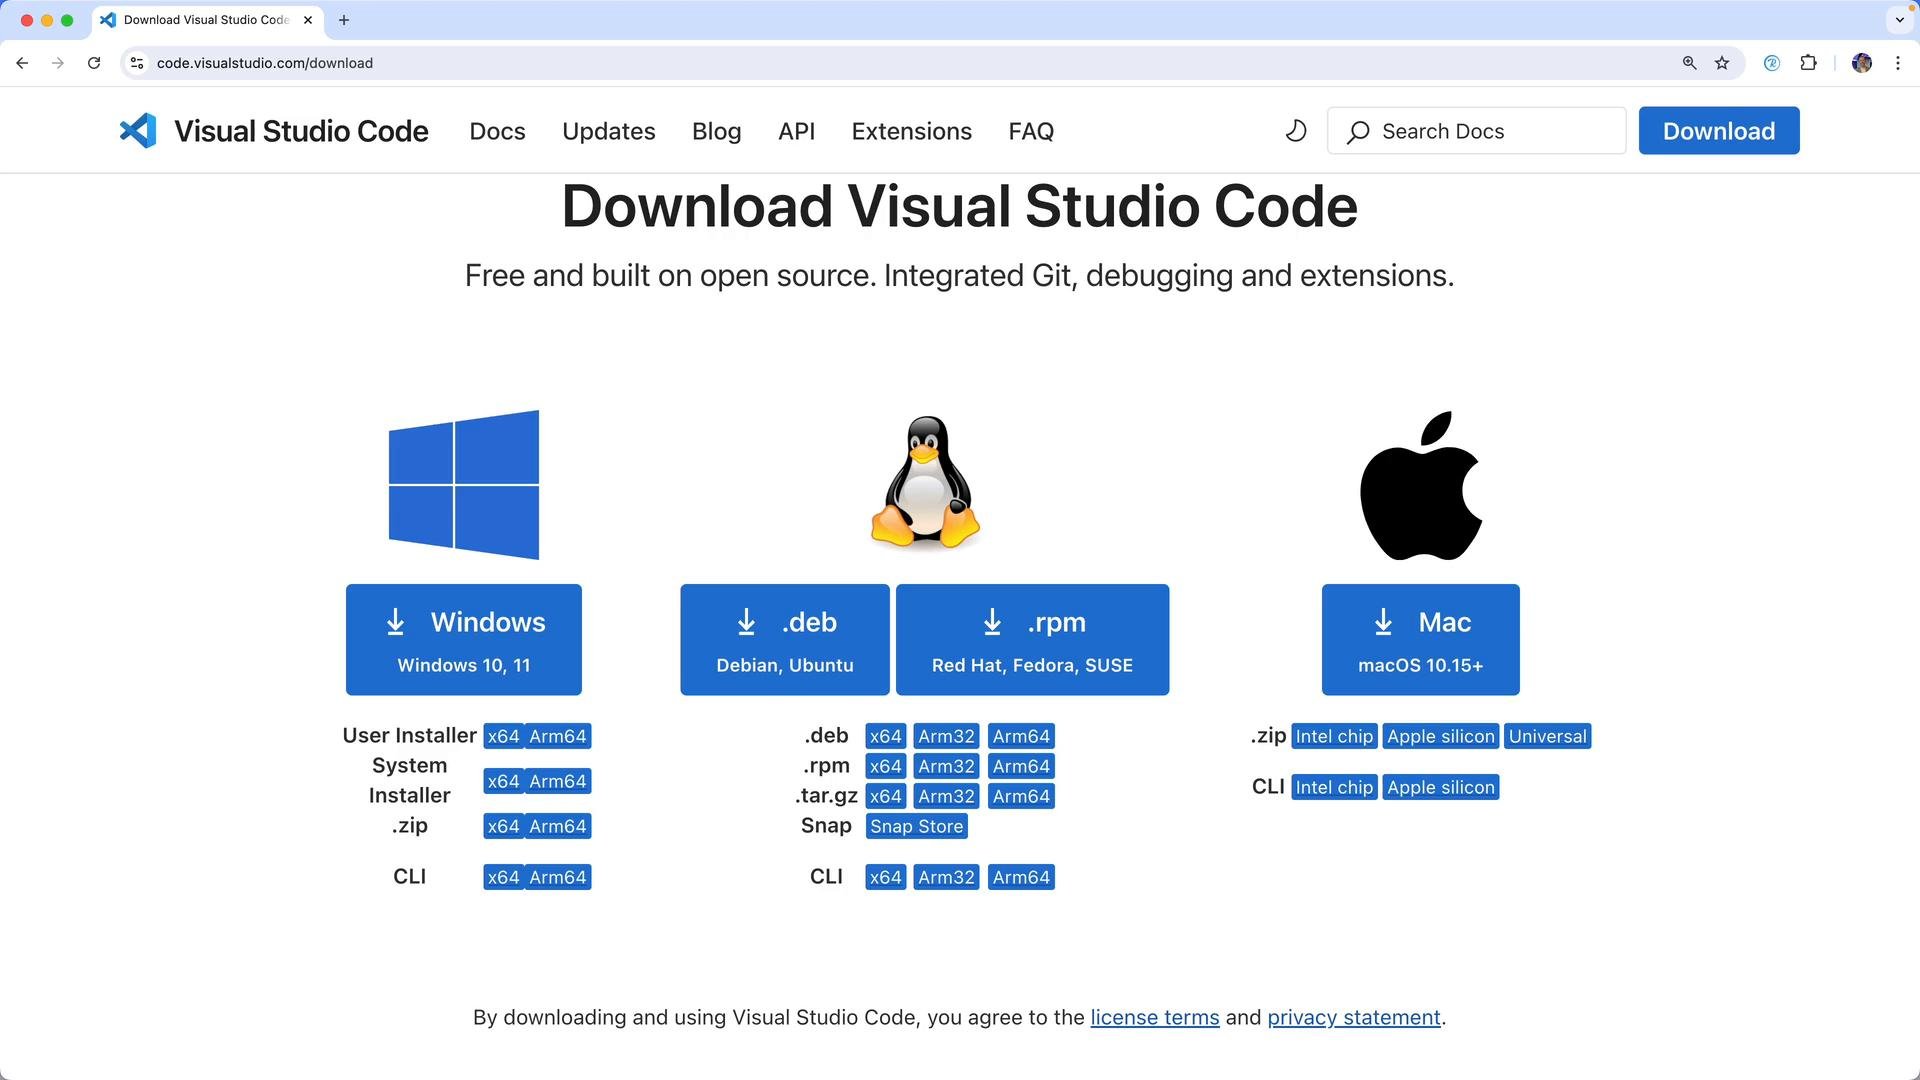Screen dimensions: 1920x1080
Task: Choose Linux .tar.gz x64 link
Action: click(x=886, y=796)
